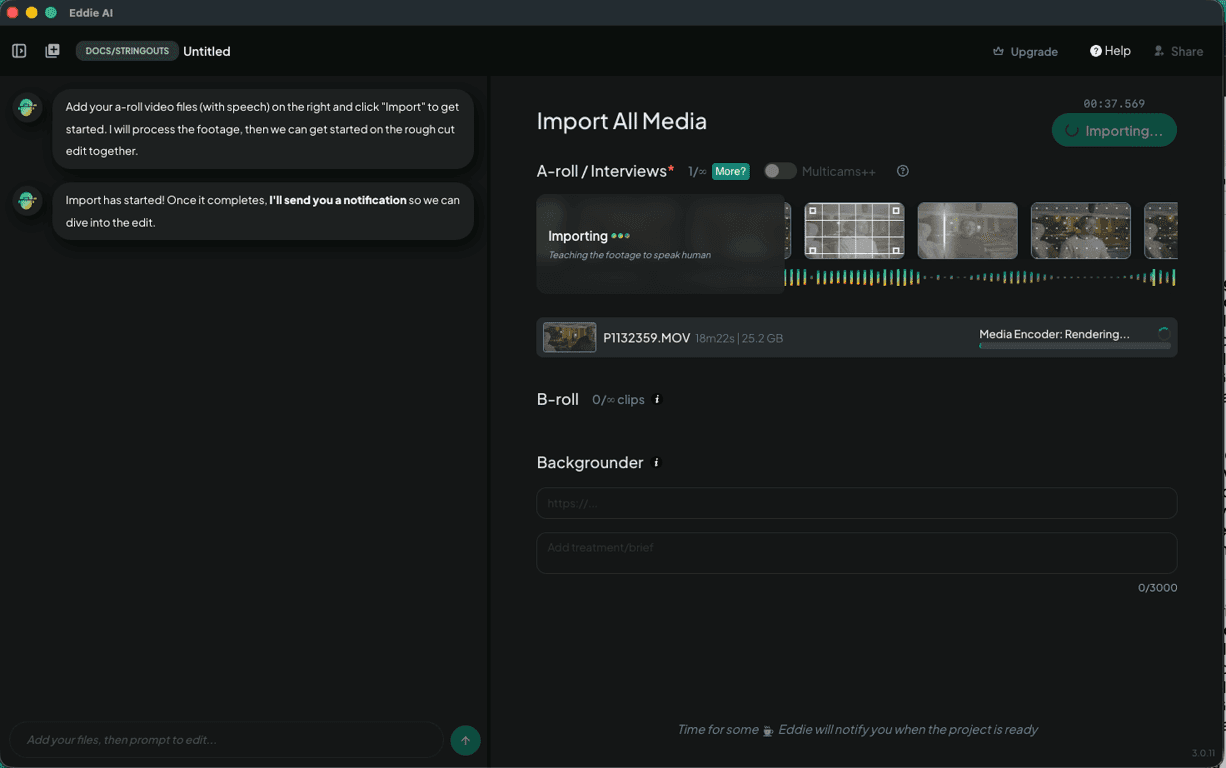Focus the Add treatment/brief text area
This screenshot has height=768, width=1226.
[857, 553]
